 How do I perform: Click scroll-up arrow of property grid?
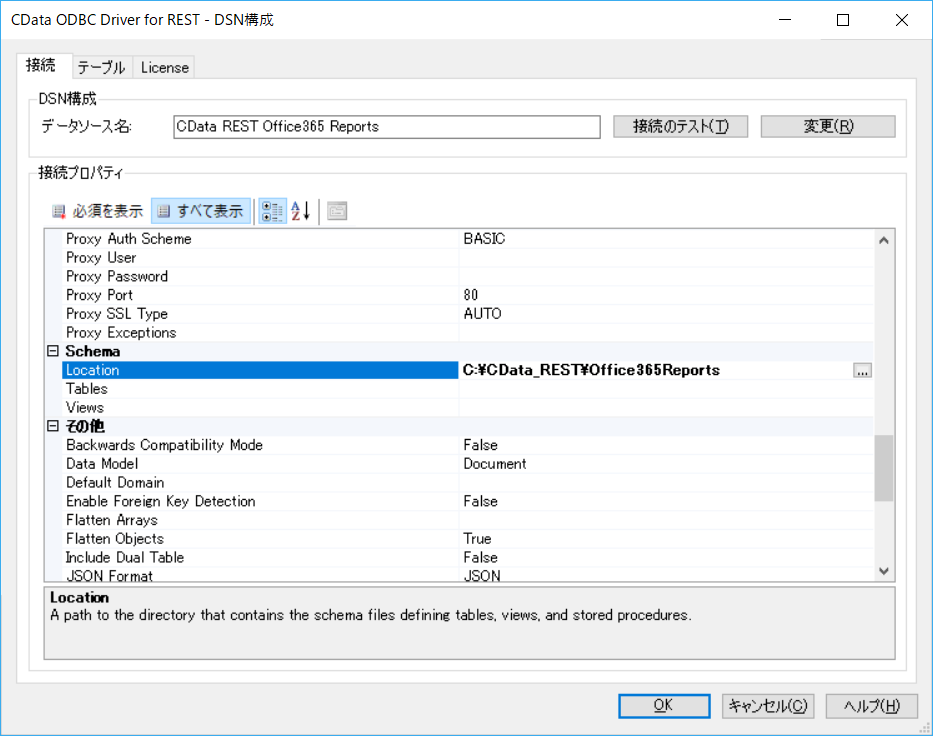[x=883, y=240]
